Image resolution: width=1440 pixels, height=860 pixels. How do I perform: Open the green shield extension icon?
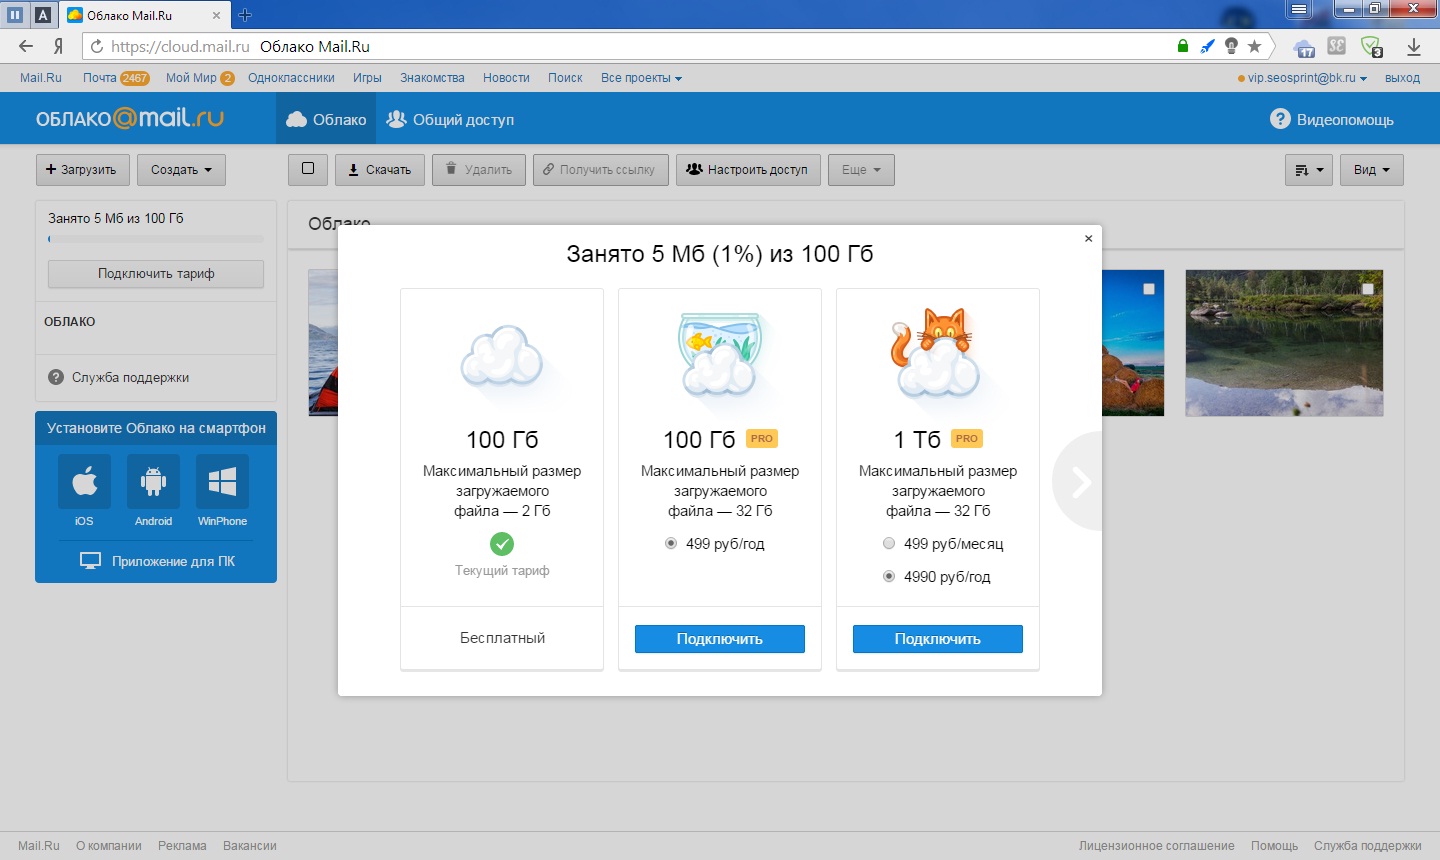tap(1371, 47)
